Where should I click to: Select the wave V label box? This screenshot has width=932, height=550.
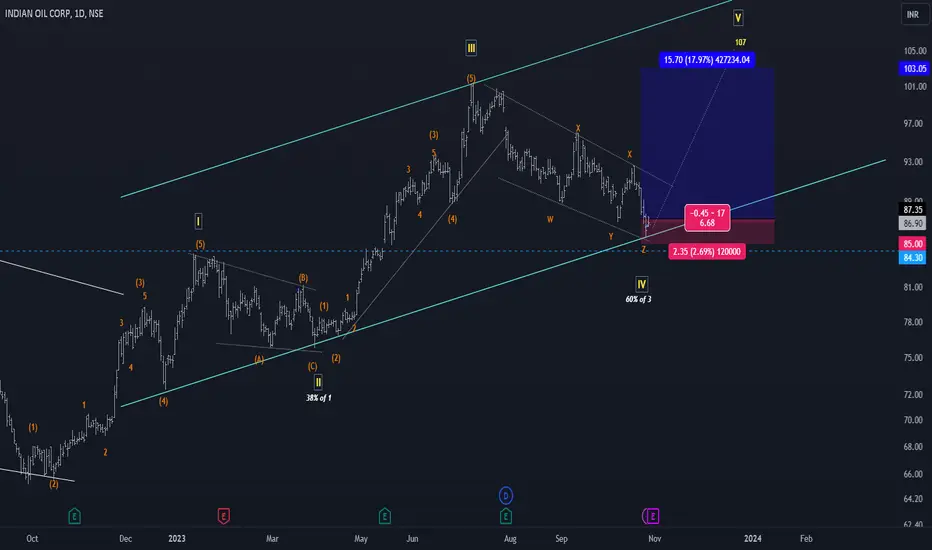pos(738,18)
